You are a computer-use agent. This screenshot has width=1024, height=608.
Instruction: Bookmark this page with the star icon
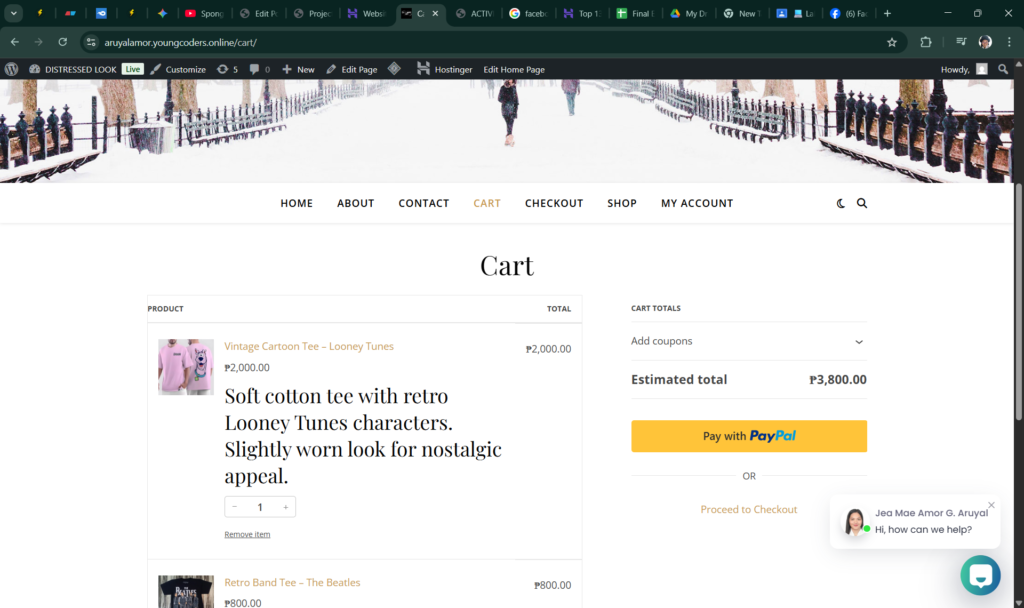point(891,42)
